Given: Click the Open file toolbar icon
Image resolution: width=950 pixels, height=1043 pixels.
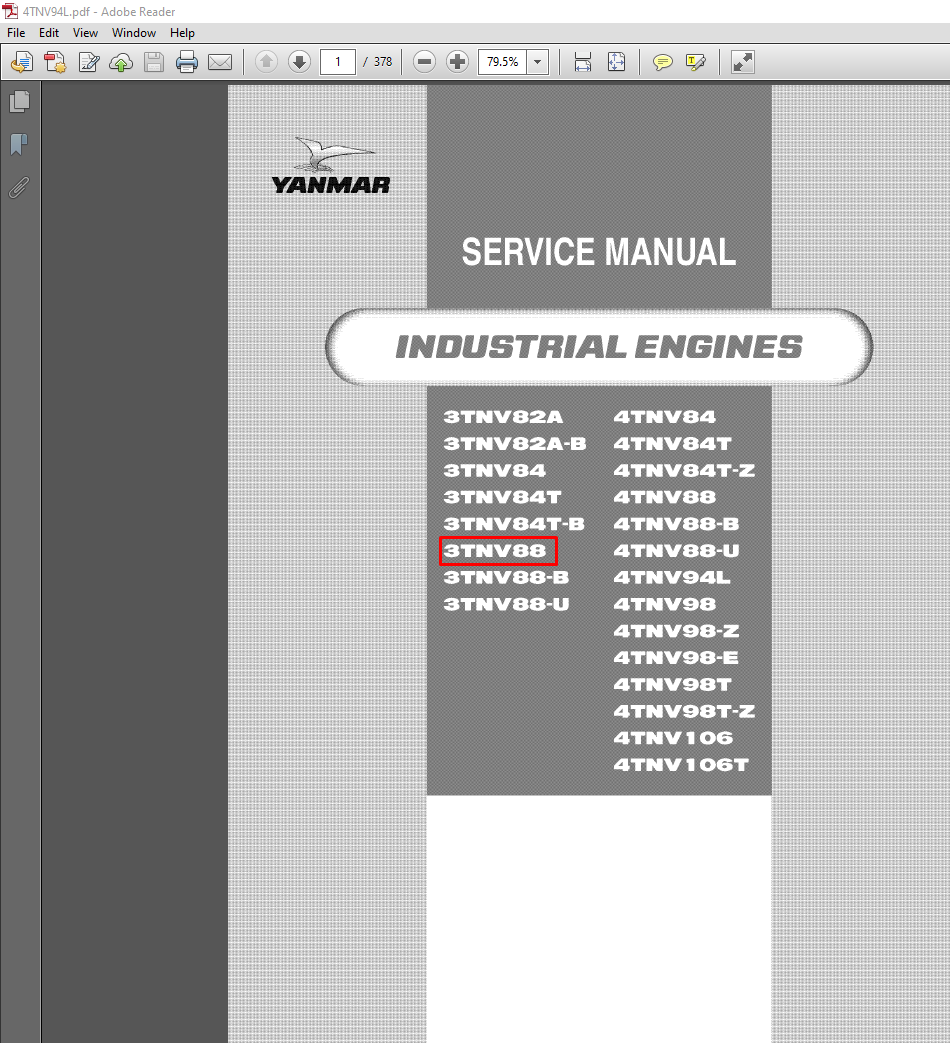Looking at the screenshot, I should click(x=22, y=63).
